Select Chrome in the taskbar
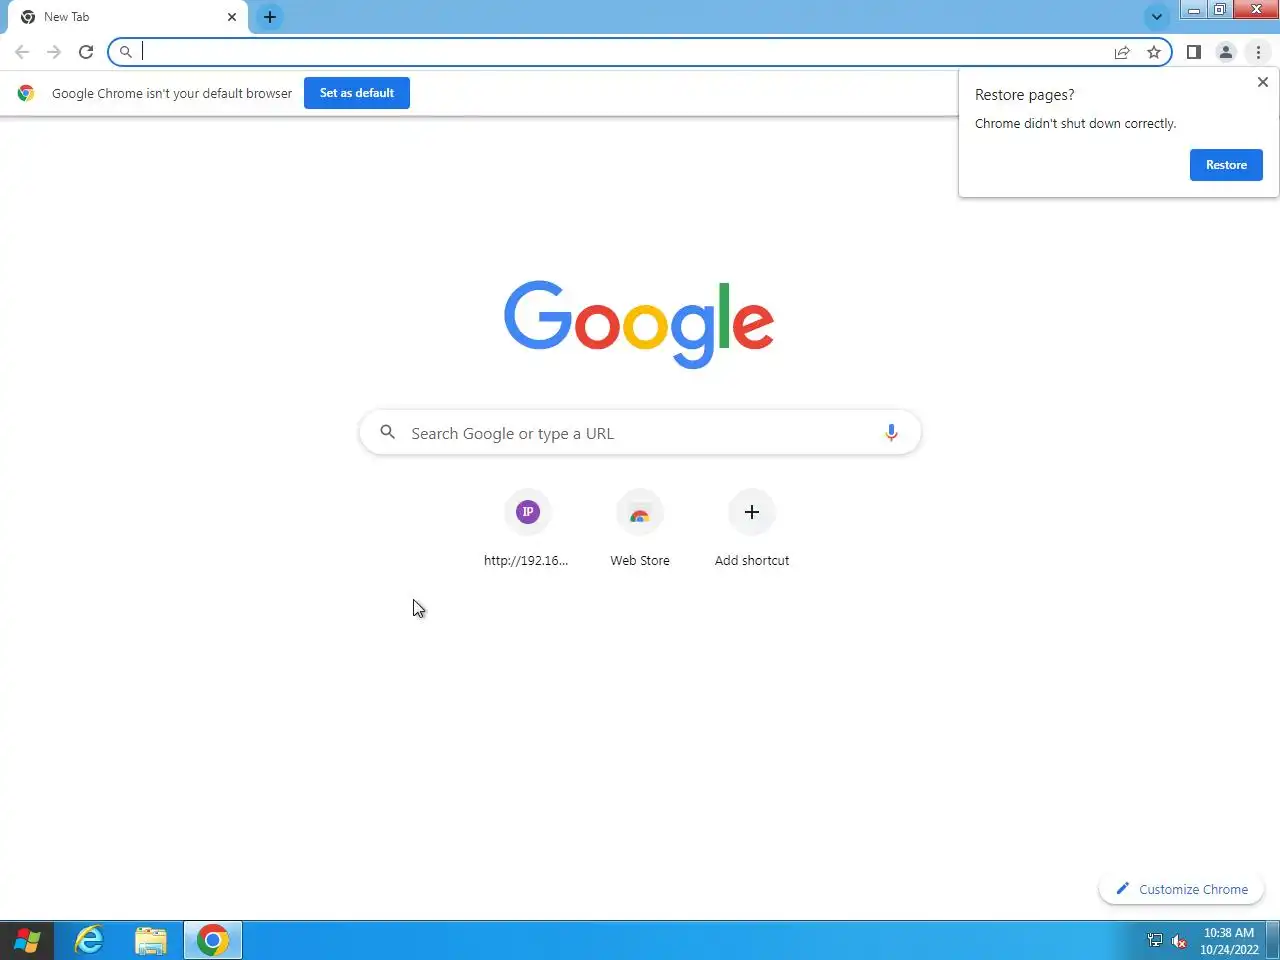 coord(212,941)
